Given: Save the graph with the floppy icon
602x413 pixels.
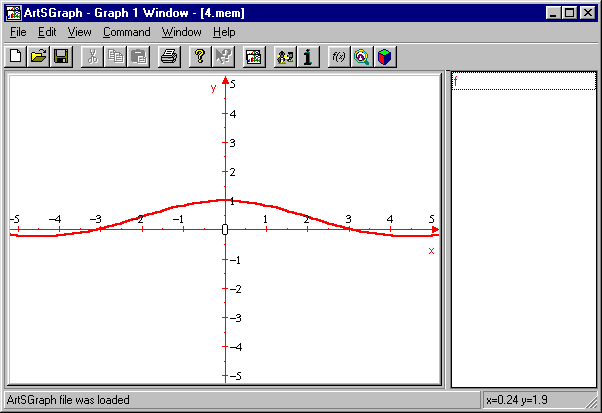Looking at the screenshot, I should (61, 57).
